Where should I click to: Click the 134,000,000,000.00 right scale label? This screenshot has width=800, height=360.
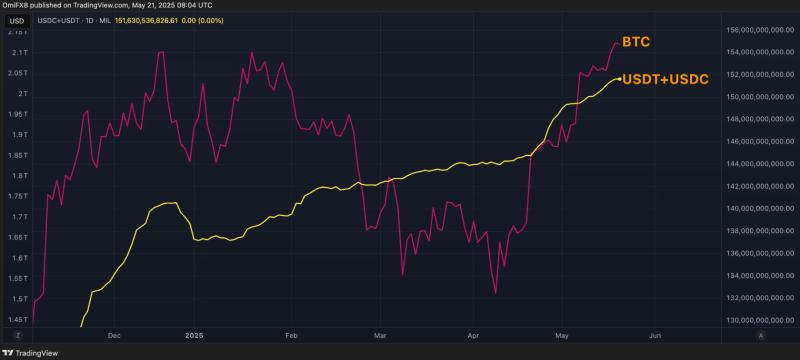(760, 276)
